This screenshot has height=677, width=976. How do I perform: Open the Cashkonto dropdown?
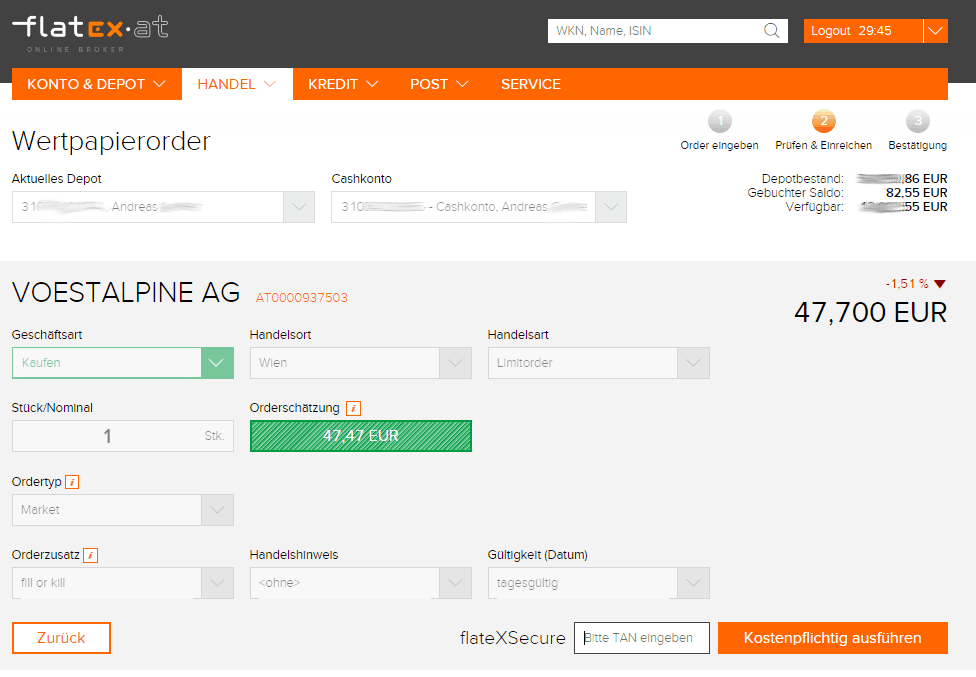479,207
